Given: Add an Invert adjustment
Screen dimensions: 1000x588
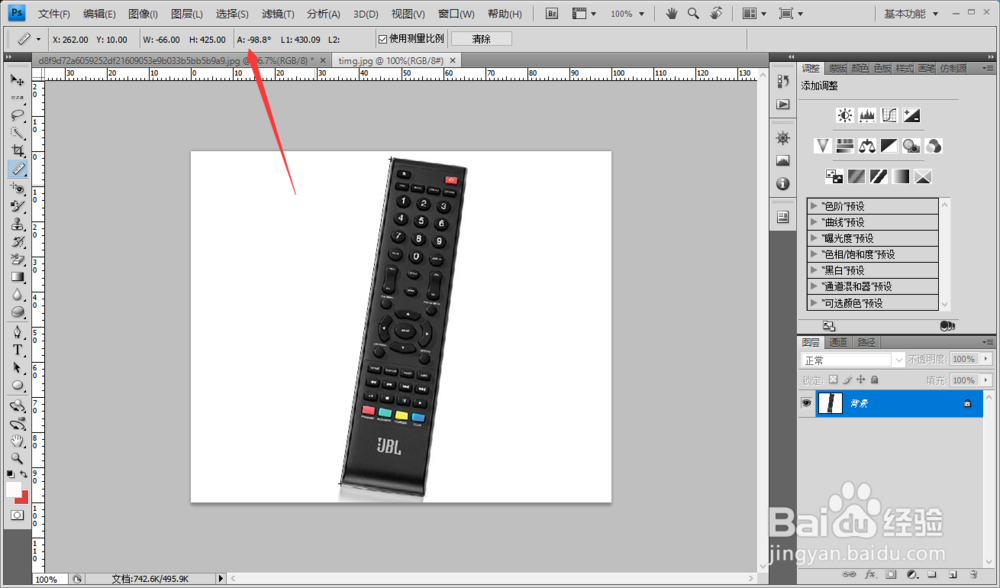Looking at the screenshot, I should coord(834,176).
